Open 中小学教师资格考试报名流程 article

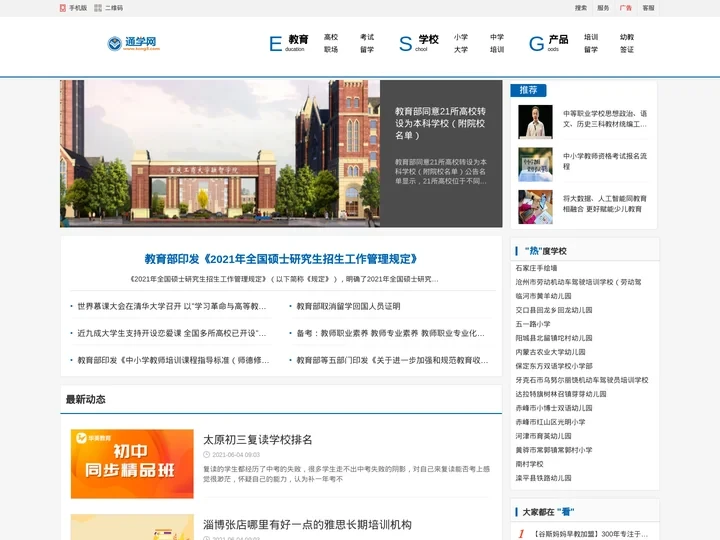(x=605, y=161)
